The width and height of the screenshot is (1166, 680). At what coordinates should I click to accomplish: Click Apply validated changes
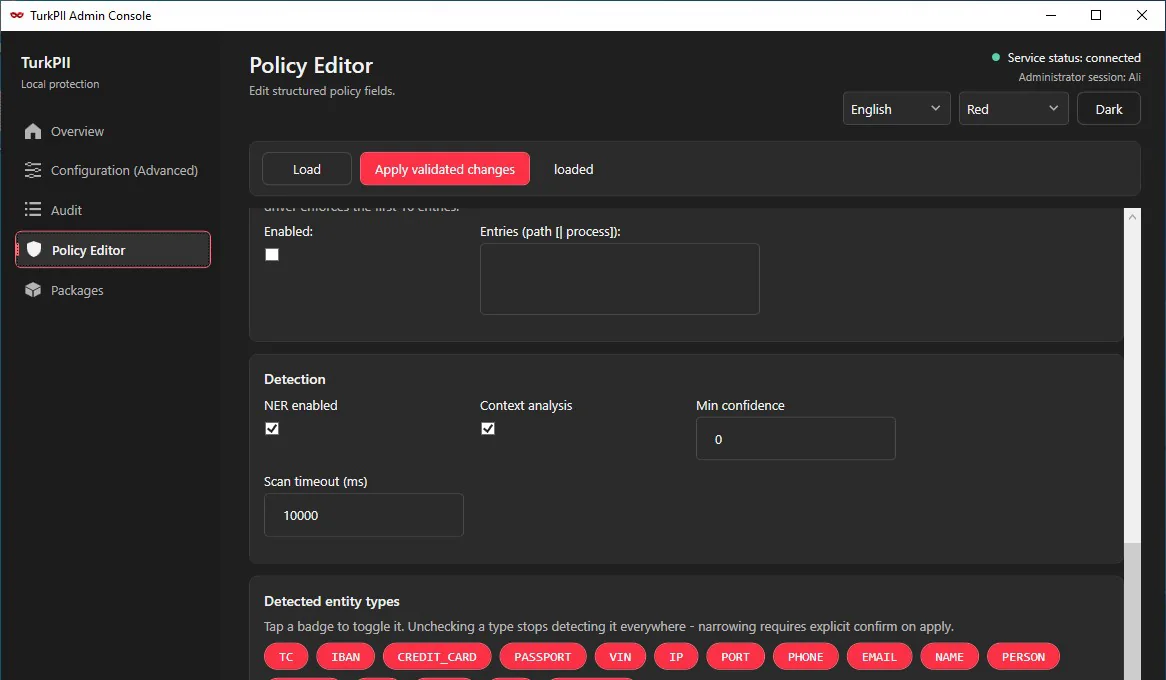click(x=445, y=169)
